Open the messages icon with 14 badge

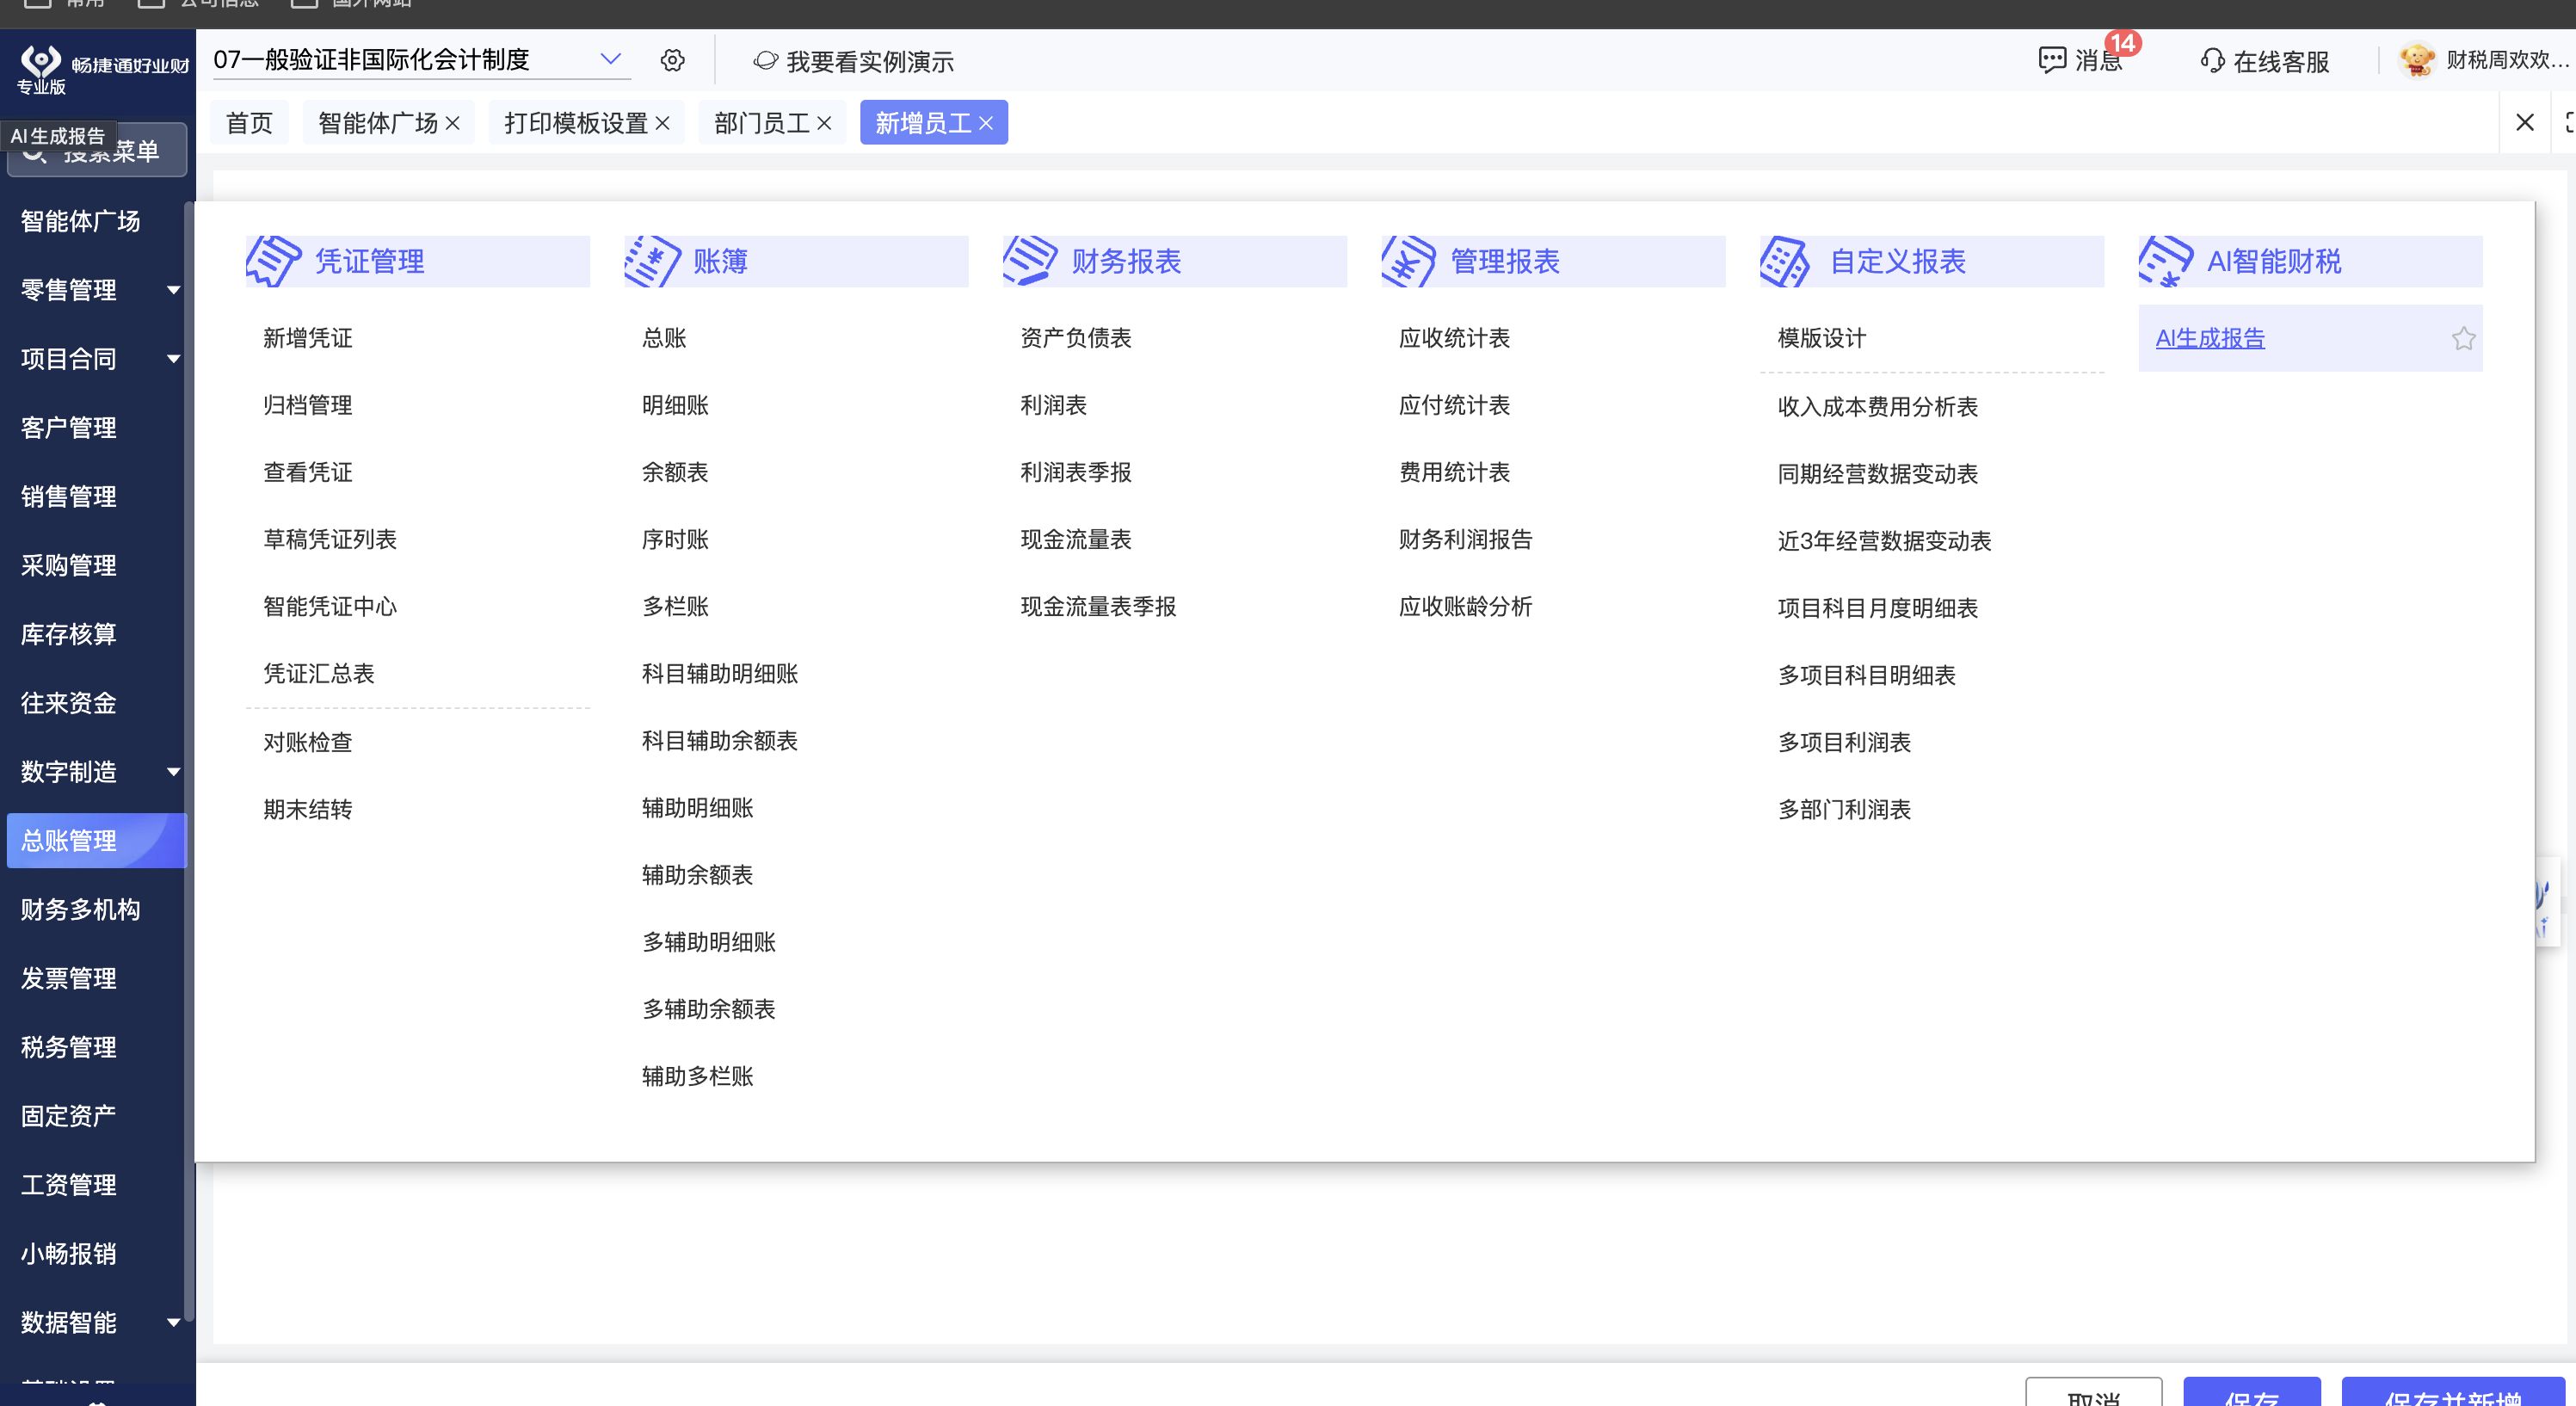click(2052, 60)
